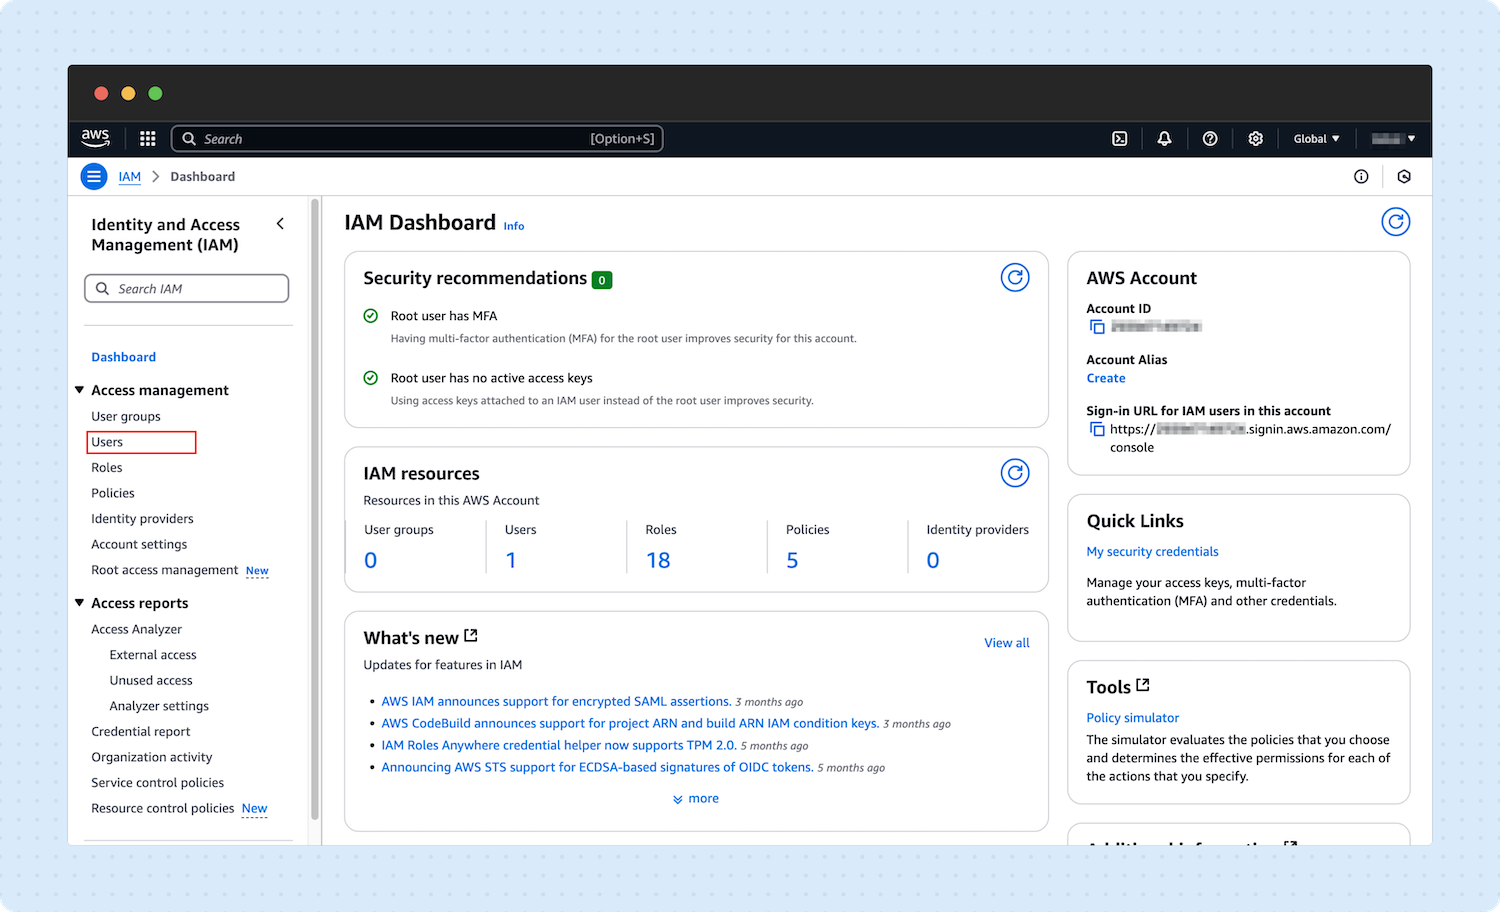Click the clock icon at breadcrumb right
Screen dimensions: 1500x912
point(1404,177)
